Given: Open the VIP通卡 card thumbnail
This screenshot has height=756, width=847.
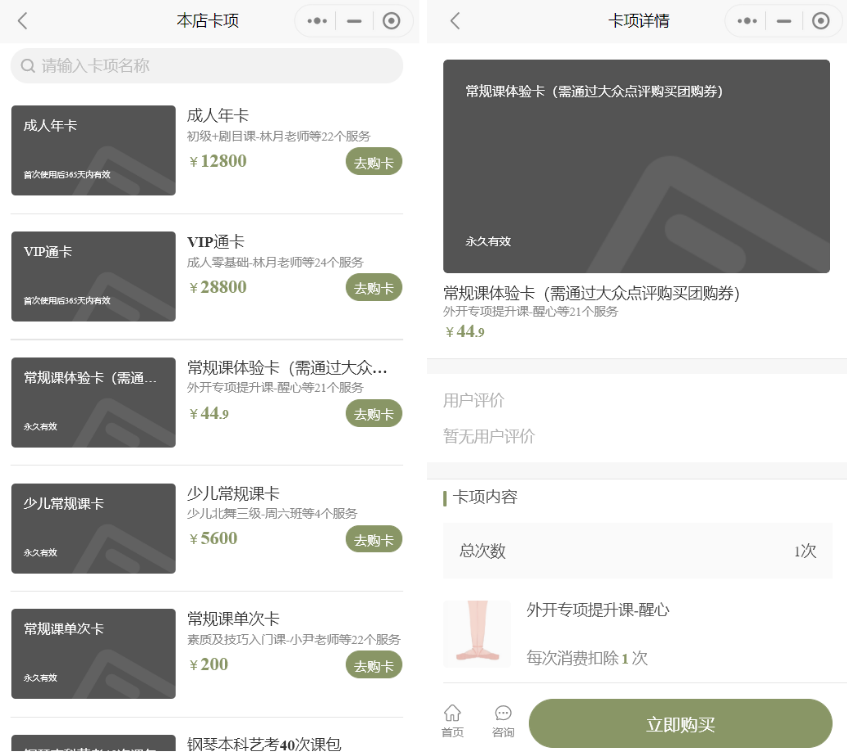Looking at the screenshot, I should (93, 276).
